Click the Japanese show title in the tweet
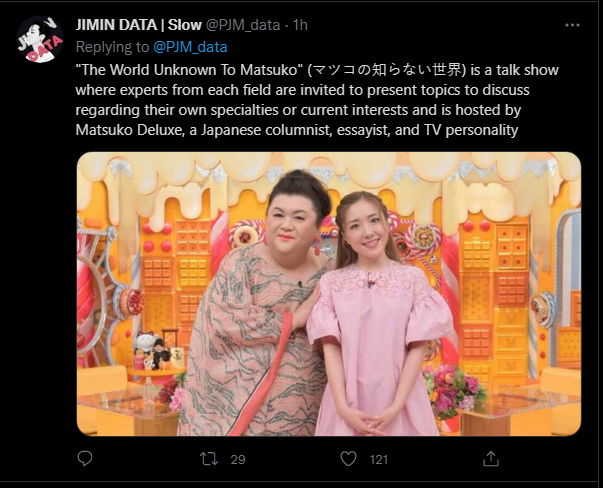Screen dimensions: 603x488 (x=388, y=70)
